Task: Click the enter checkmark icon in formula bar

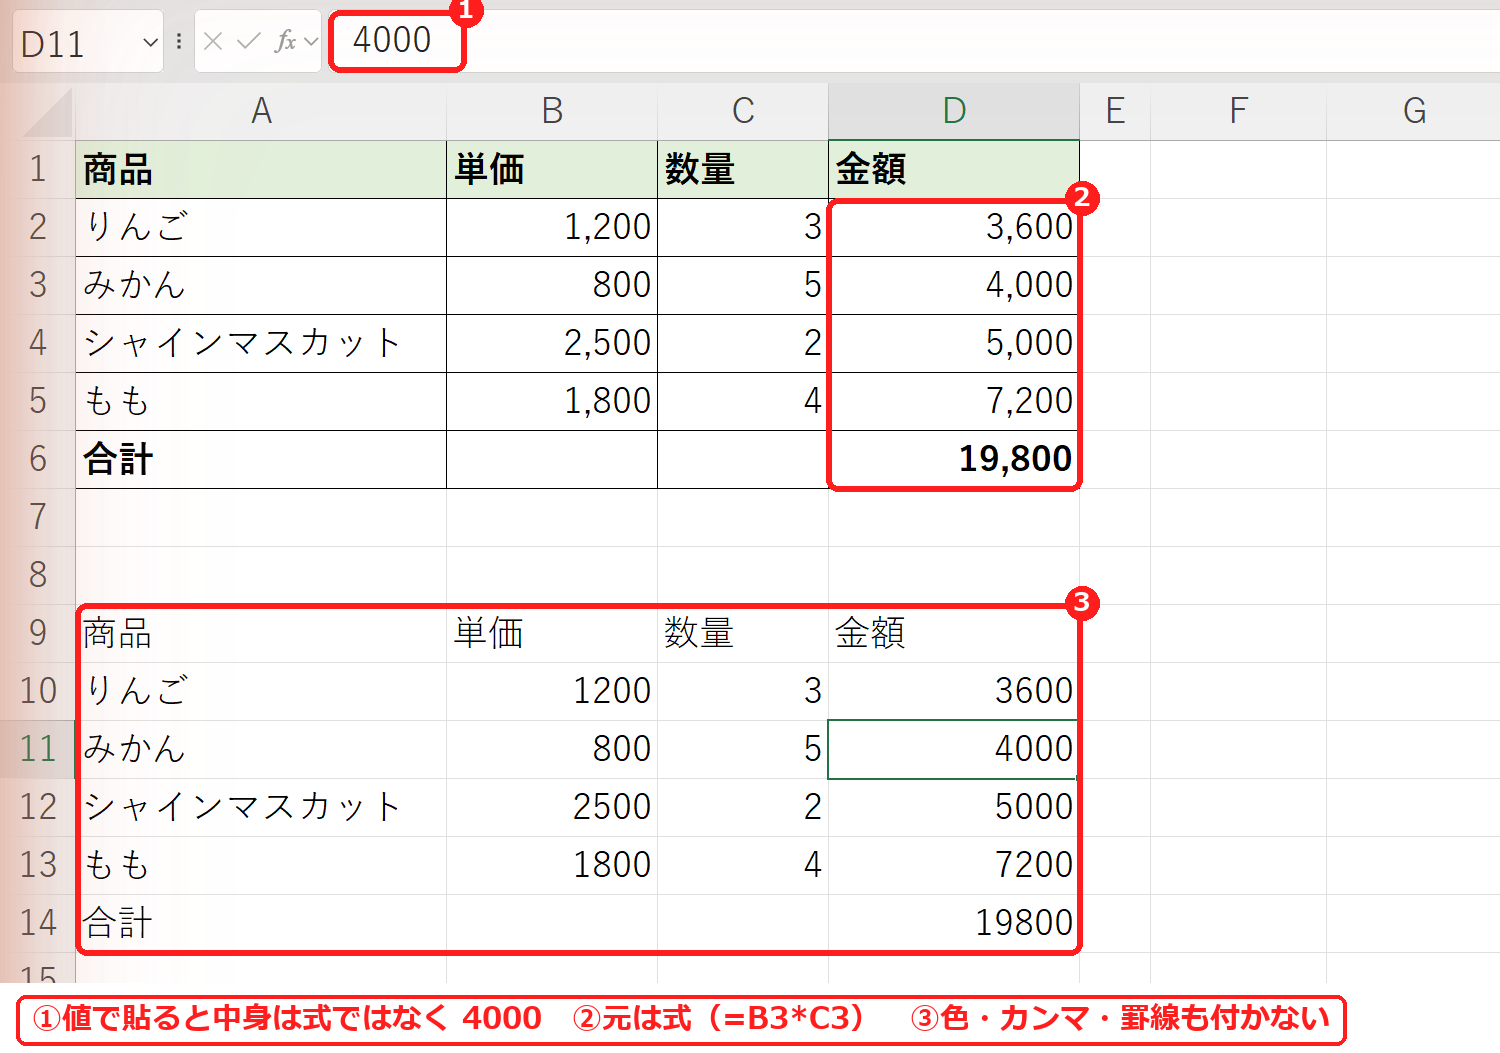Action: pos(249,41)
